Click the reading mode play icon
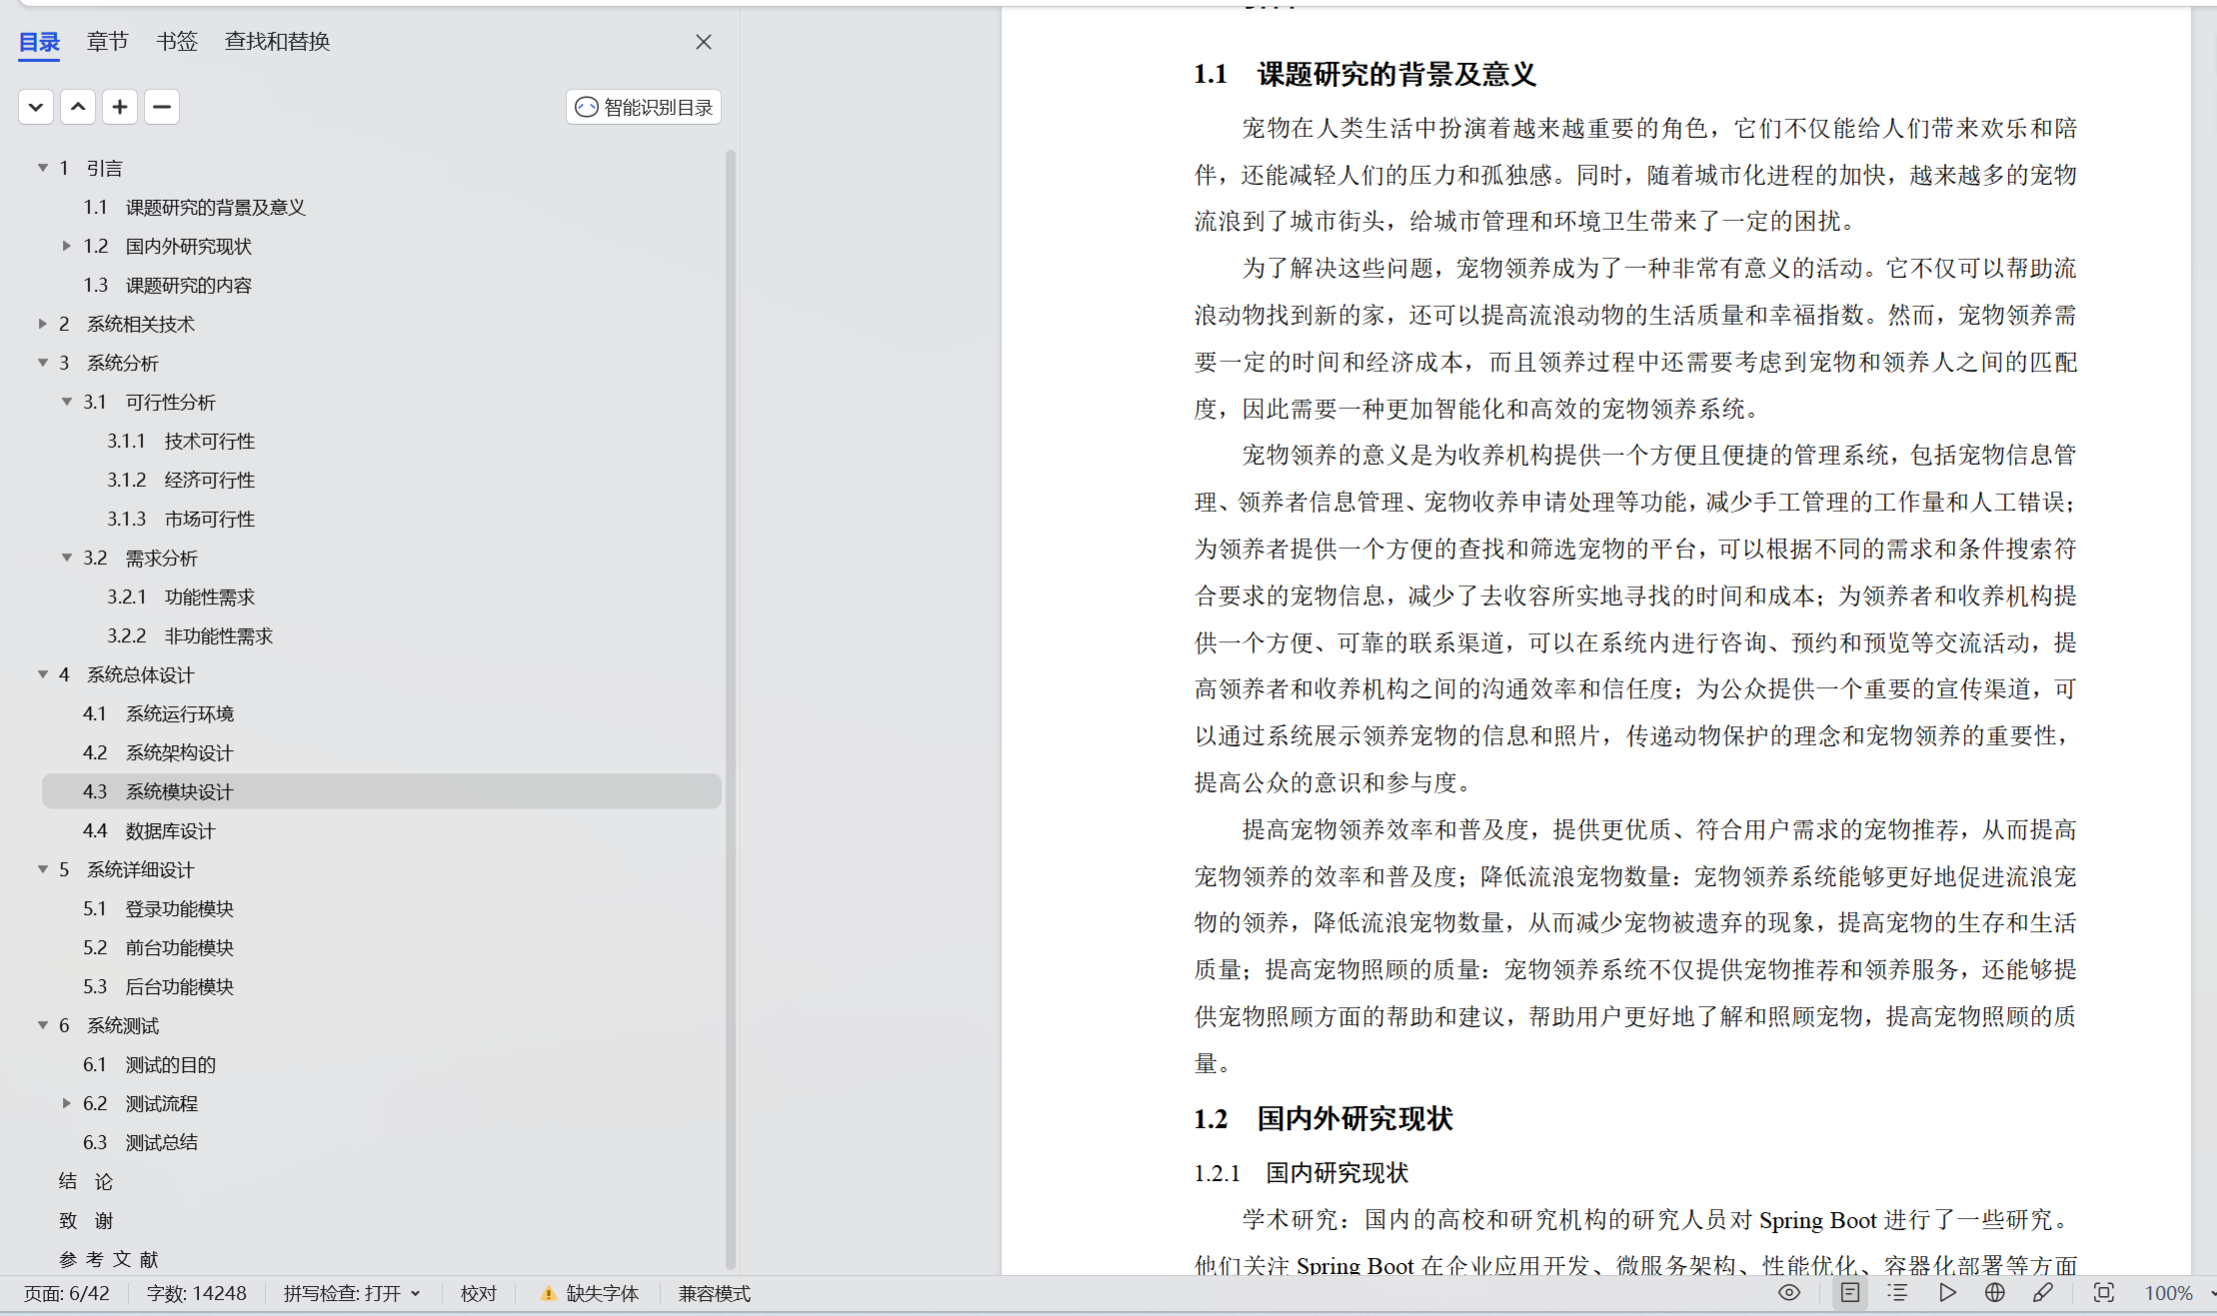The width and height of the screenshot is (2217, 1316). tap(1947, 1293)
